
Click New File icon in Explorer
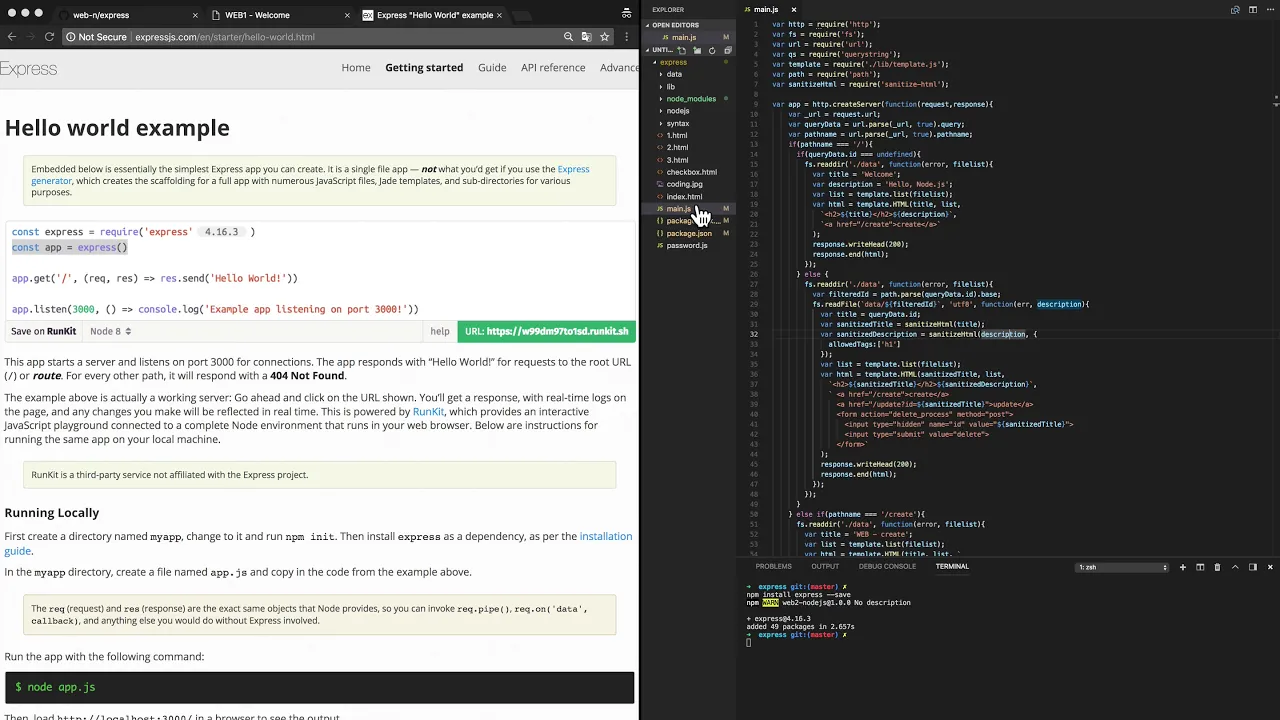pyautogui.click(x=682, y=50)
